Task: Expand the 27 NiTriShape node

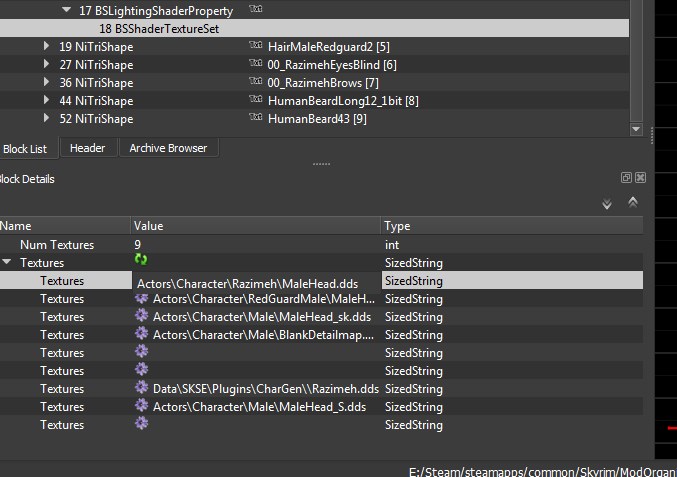Action: tap(46, 64)
